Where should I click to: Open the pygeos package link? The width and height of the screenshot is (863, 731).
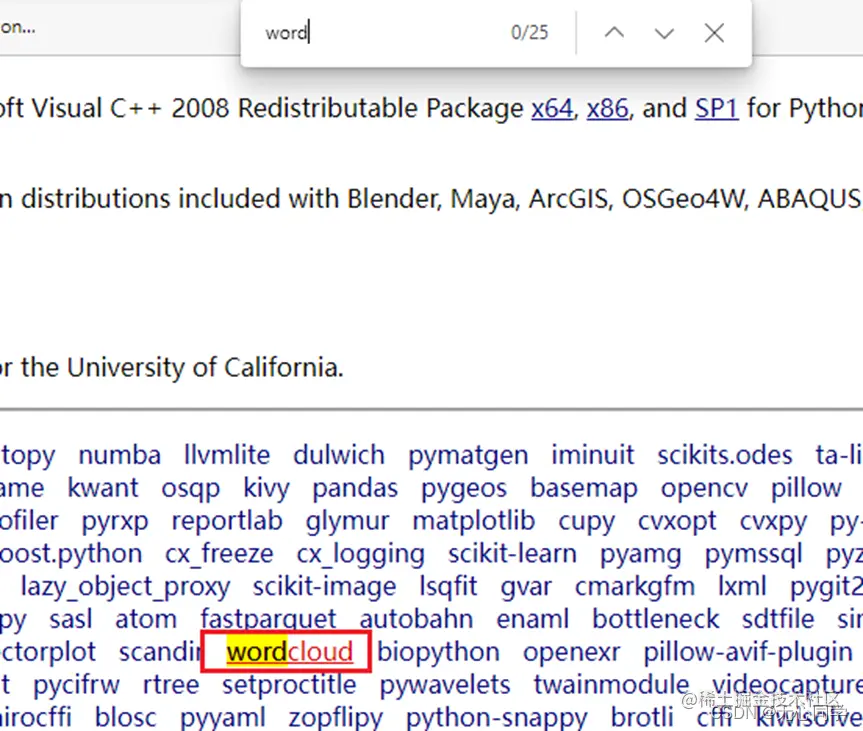pos(463,489)
